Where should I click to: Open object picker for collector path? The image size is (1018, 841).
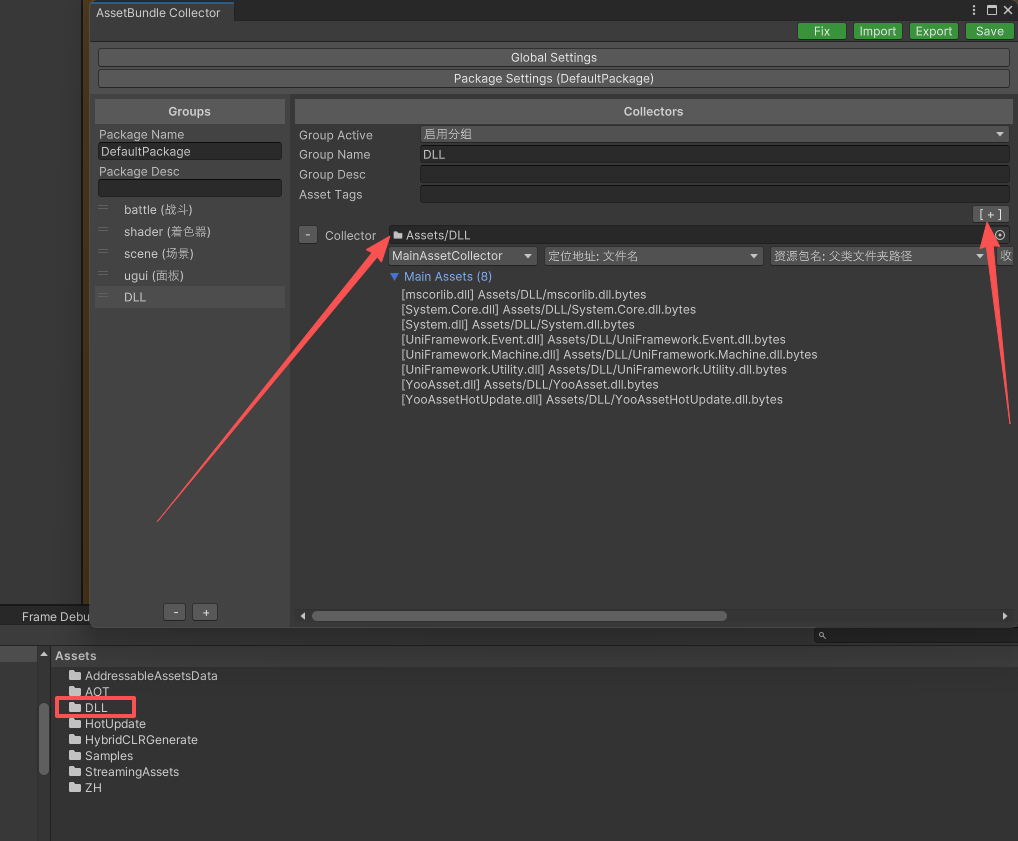1000,235
